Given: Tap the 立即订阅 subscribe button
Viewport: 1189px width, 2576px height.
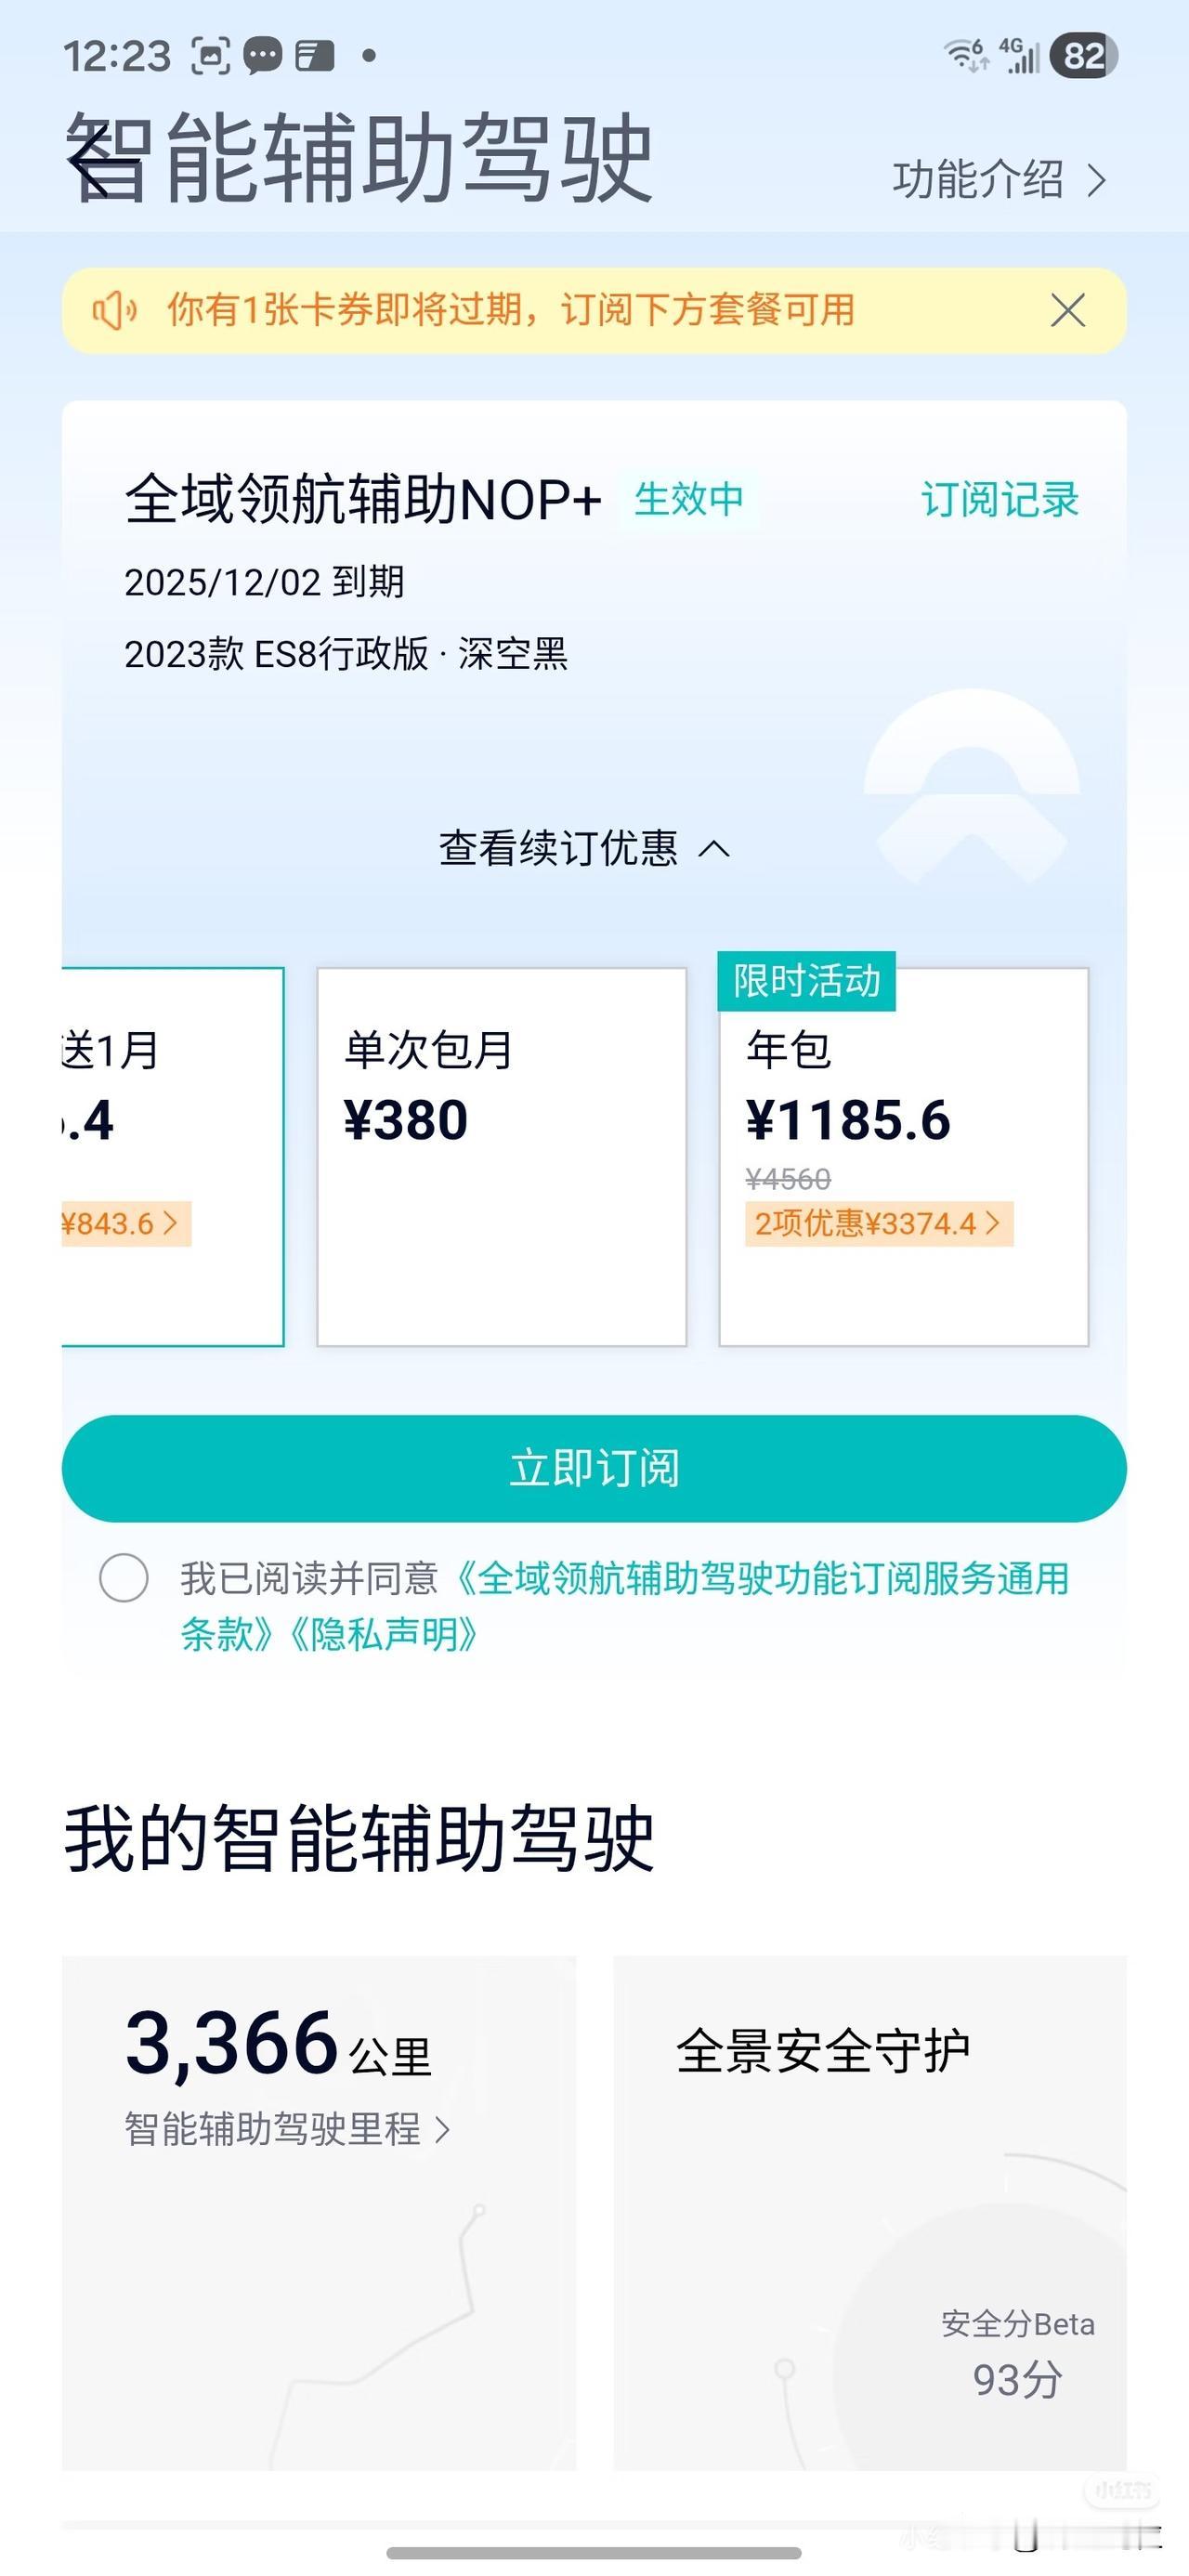Looking at the screenshot, I should 594,1468.
